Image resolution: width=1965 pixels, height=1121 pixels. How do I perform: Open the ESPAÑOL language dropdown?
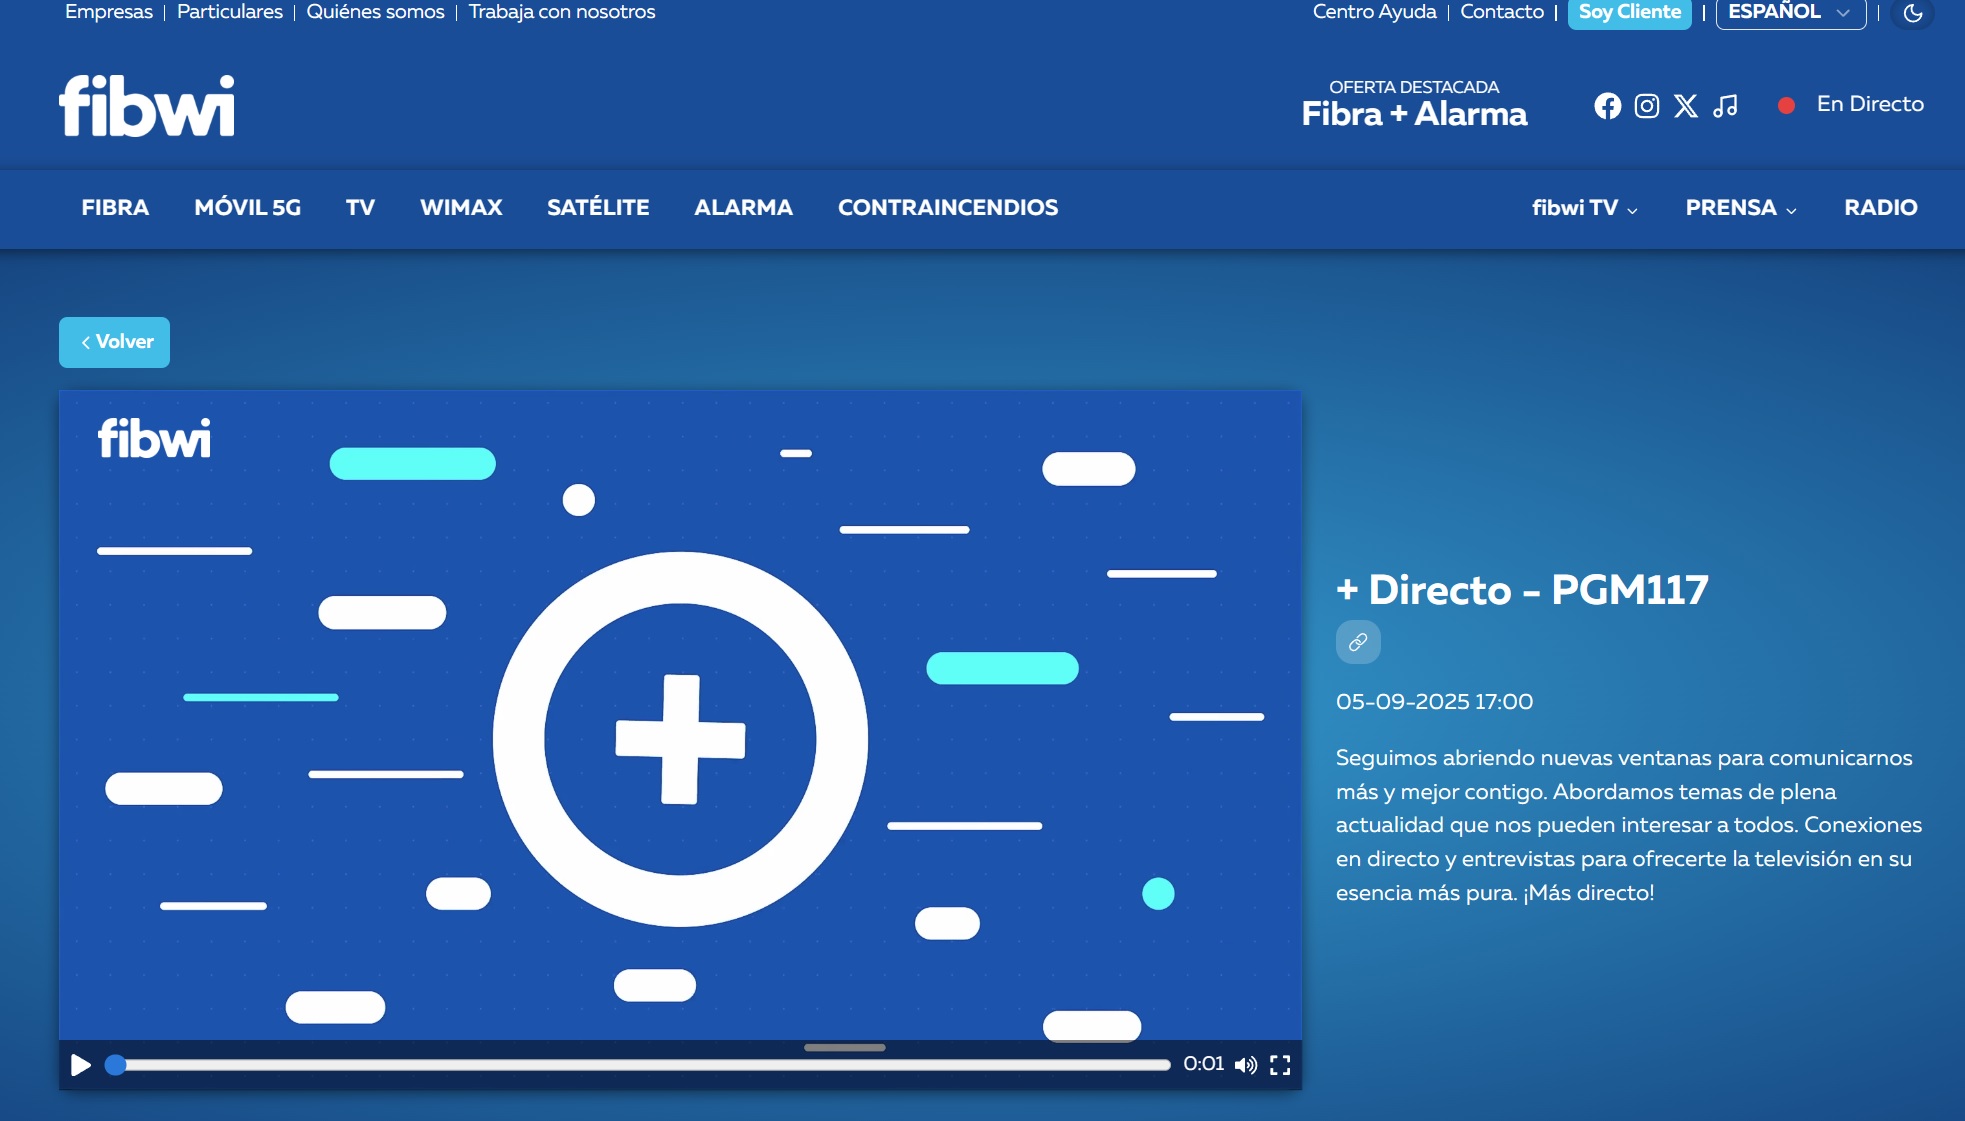(x=1791, y=13)
